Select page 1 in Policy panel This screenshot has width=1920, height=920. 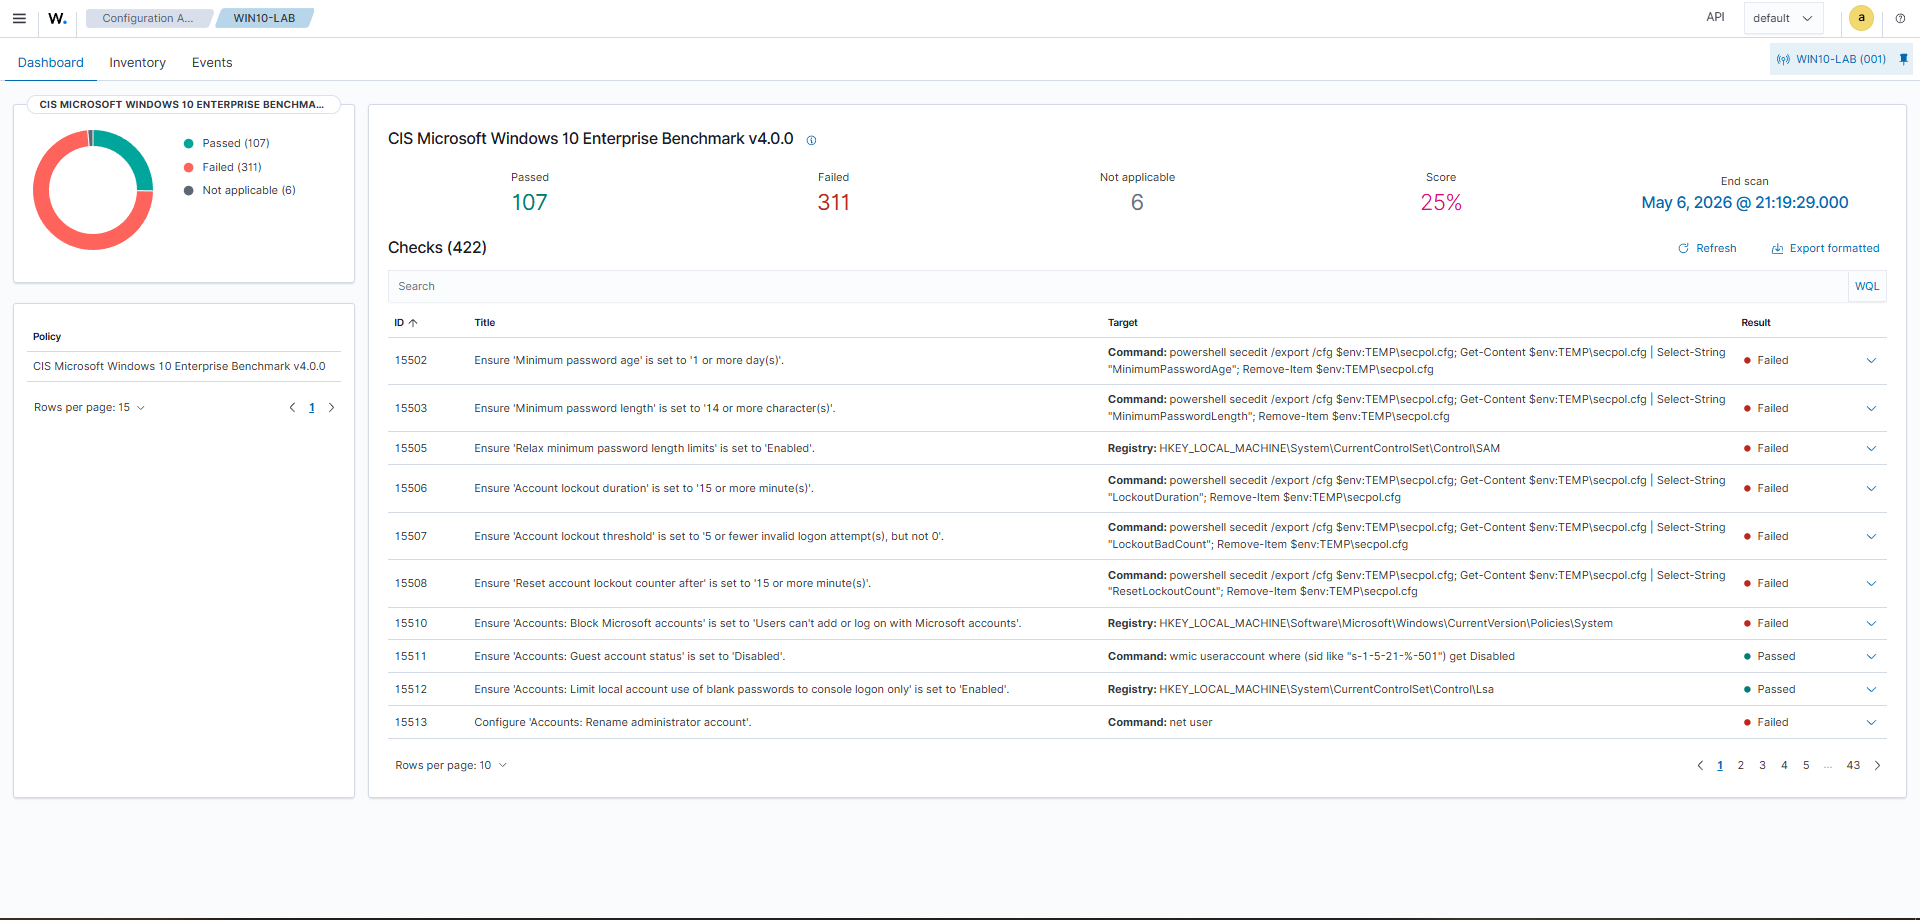point(312,408)
